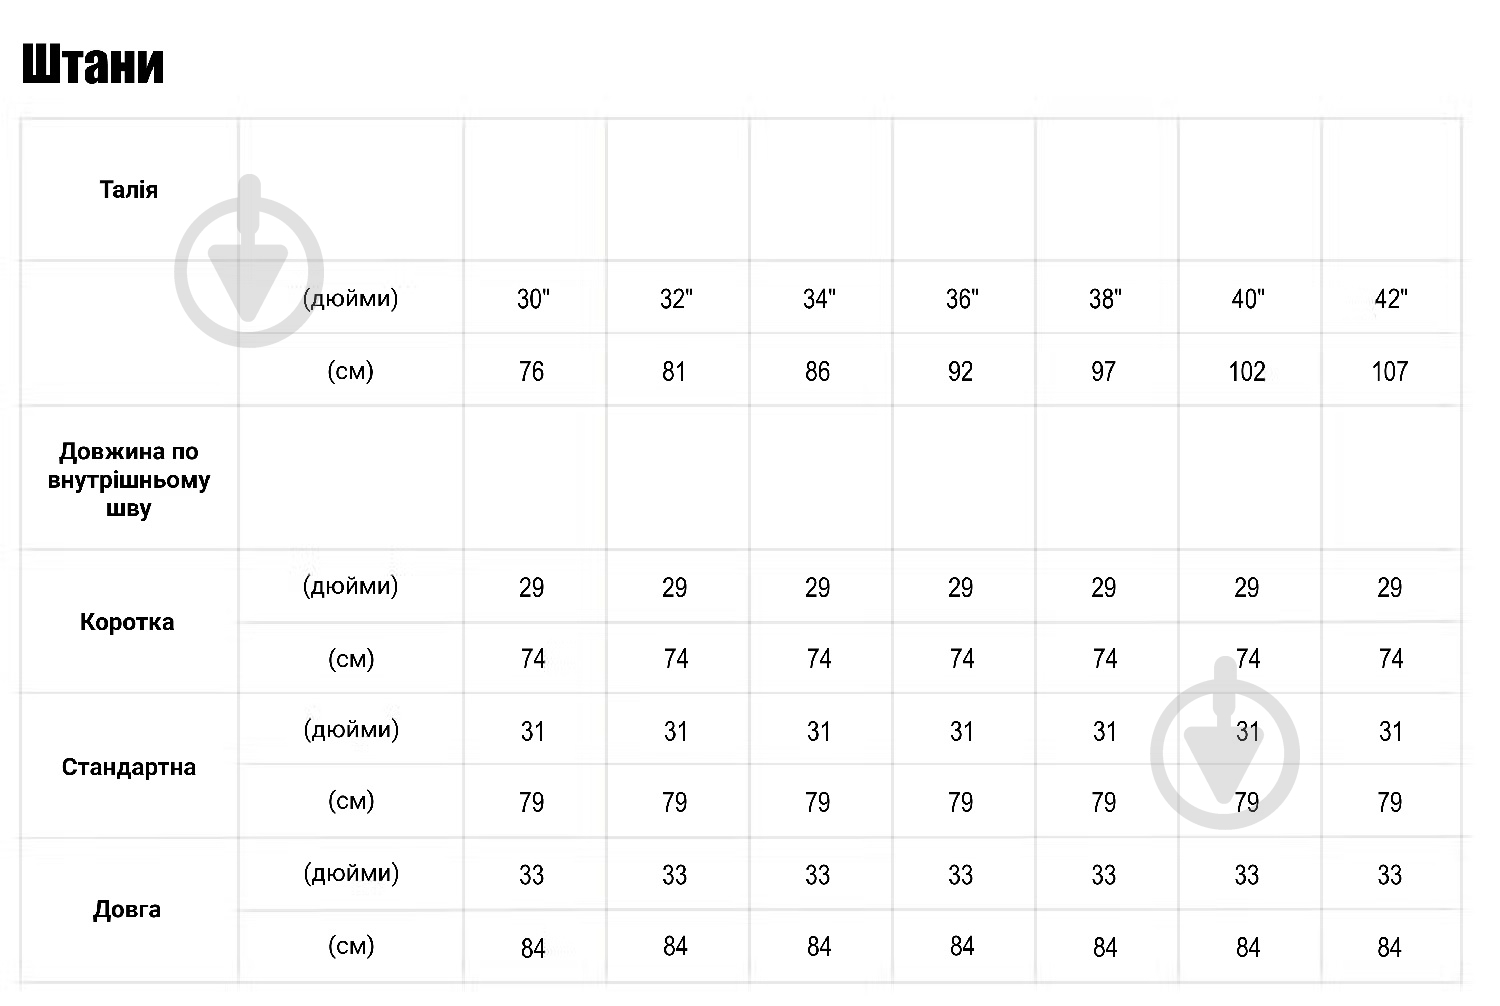The image size is (1500, 1006).
Task: Select the 32" waist size cell
Action: (676, 299)
